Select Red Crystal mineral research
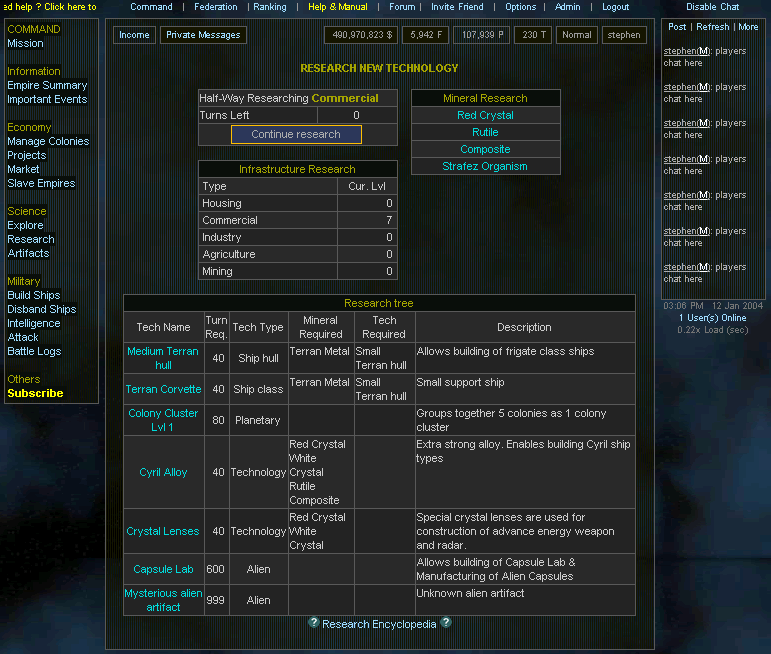The width and height of the screenshot is (771, 654). coord(485,116)
